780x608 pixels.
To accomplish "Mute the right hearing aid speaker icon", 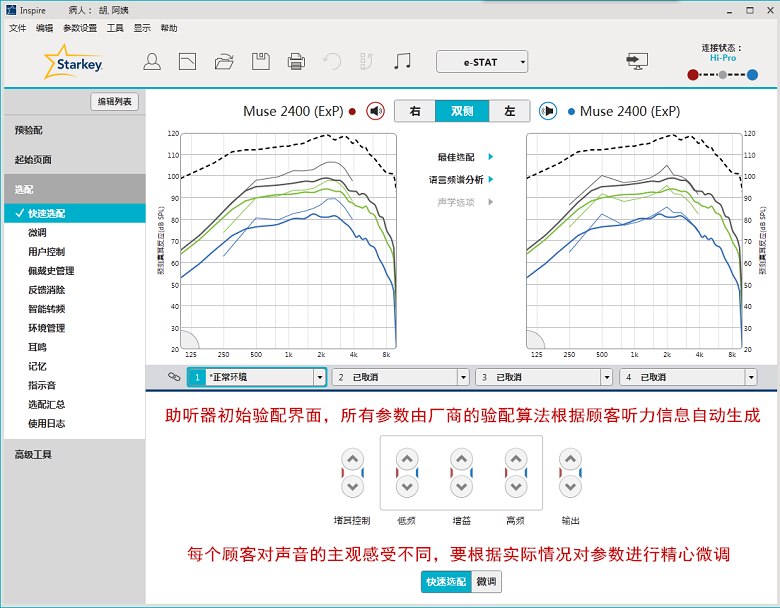I will pyautogui.click(x=376, y=111).
